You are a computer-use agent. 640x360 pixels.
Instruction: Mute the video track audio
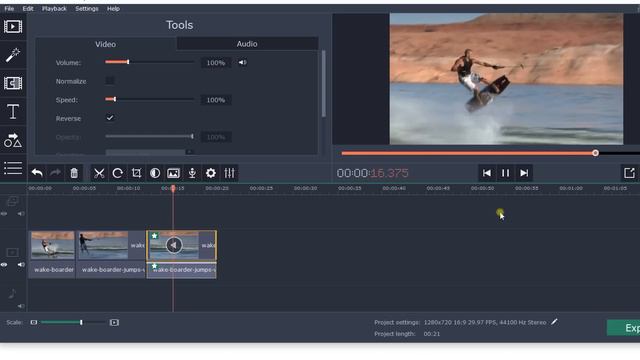[21, 265]
